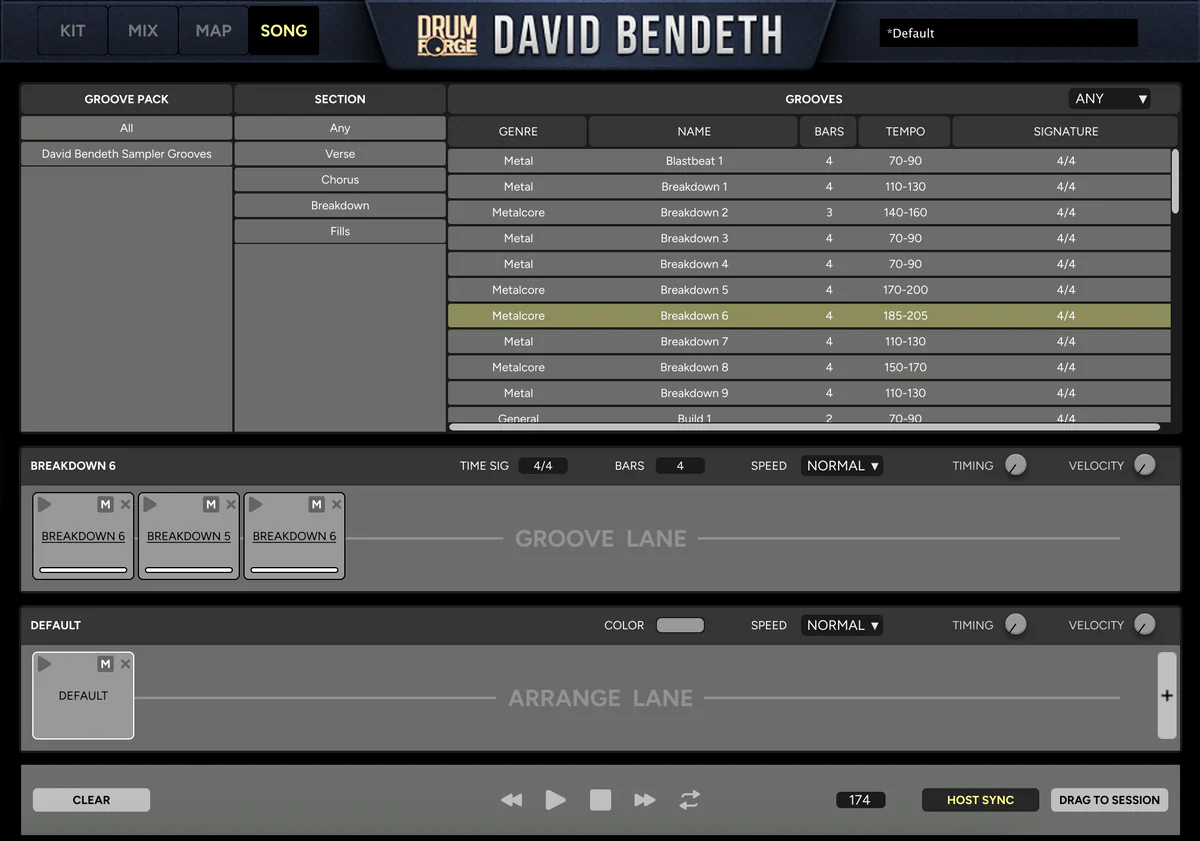Click the Arrange Lane Color swatch
Viewport: 1200px width, 841px height.
[x=680, y=625]
